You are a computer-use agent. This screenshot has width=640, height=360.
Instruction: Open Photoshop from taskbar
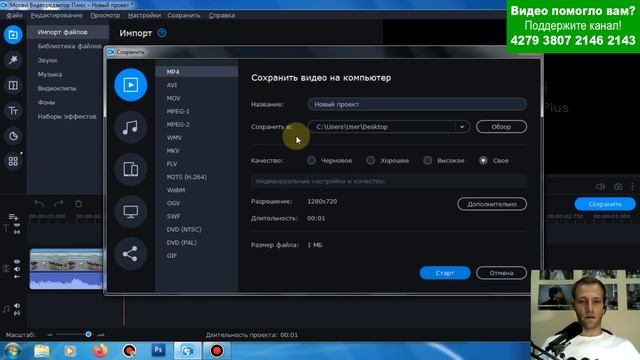(x=158, y=350)
